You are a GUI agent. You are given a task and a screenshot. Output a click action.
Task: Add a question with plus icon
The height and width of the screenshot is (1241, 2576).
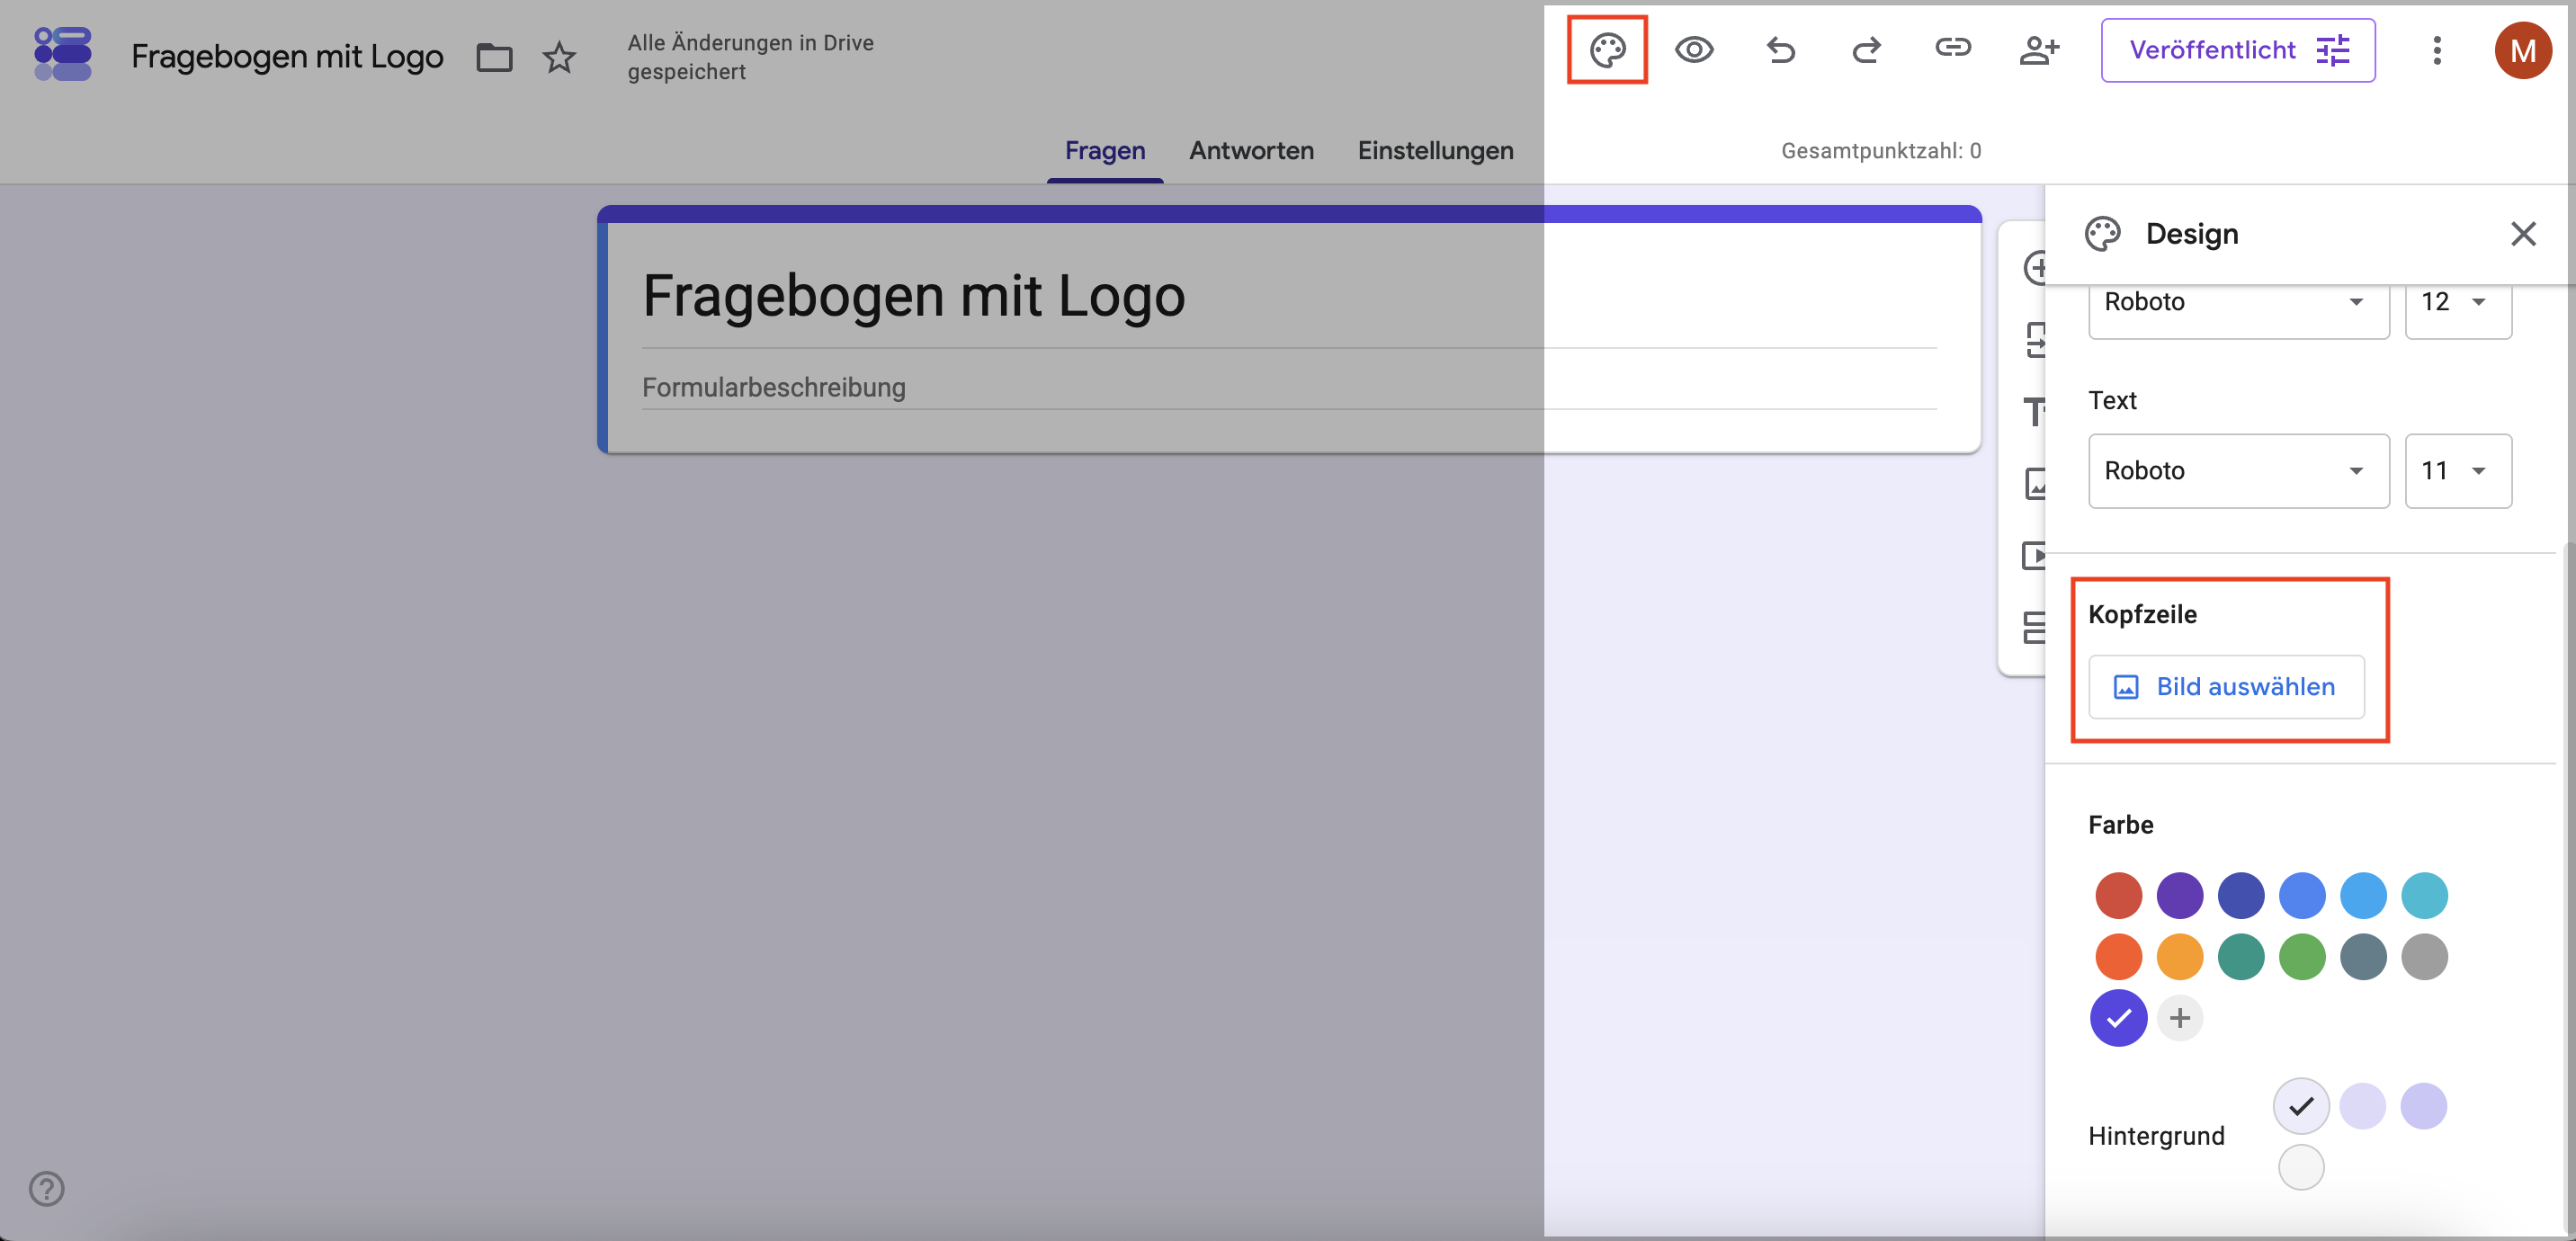pos(2035,267)
